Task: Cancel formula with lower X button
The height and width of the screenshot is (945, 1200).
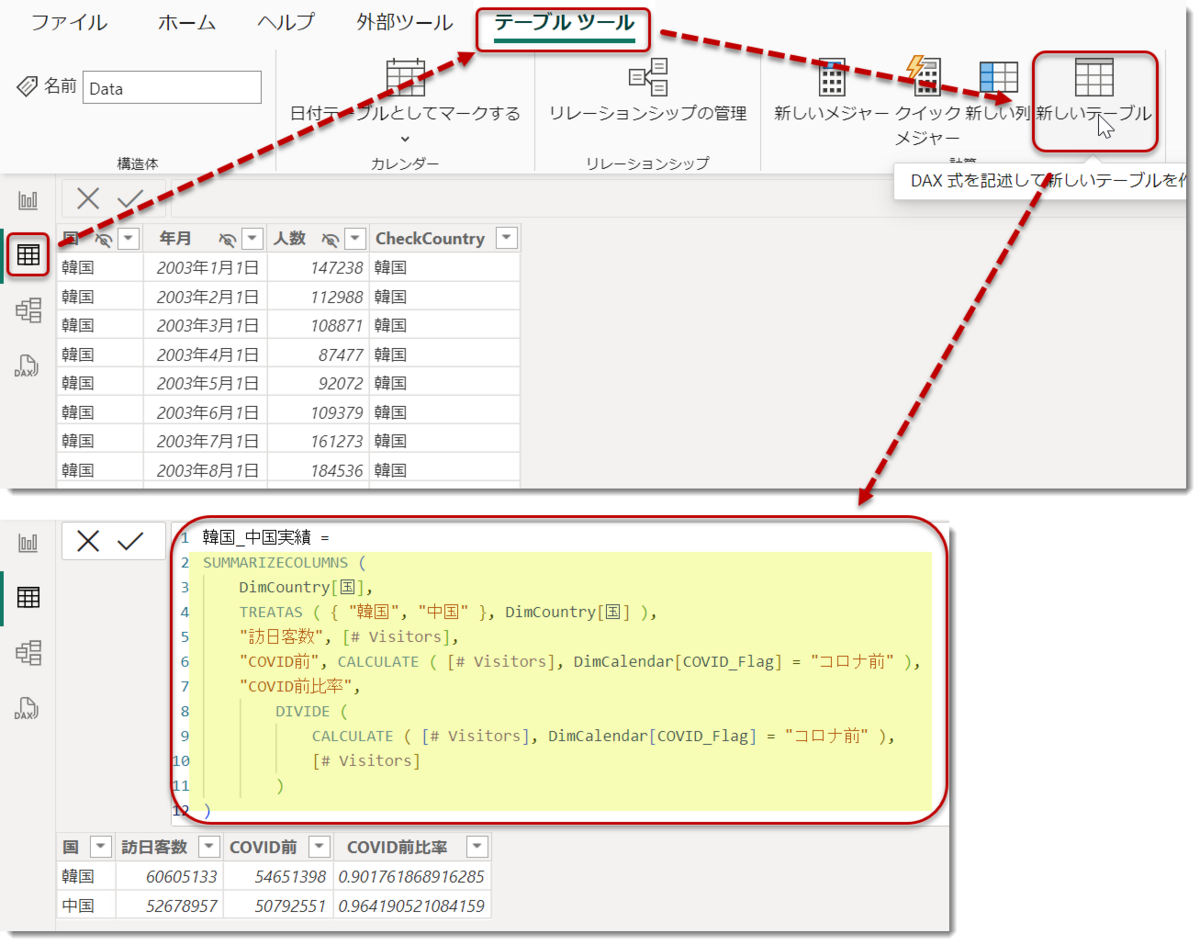Action: pos(88,541)
